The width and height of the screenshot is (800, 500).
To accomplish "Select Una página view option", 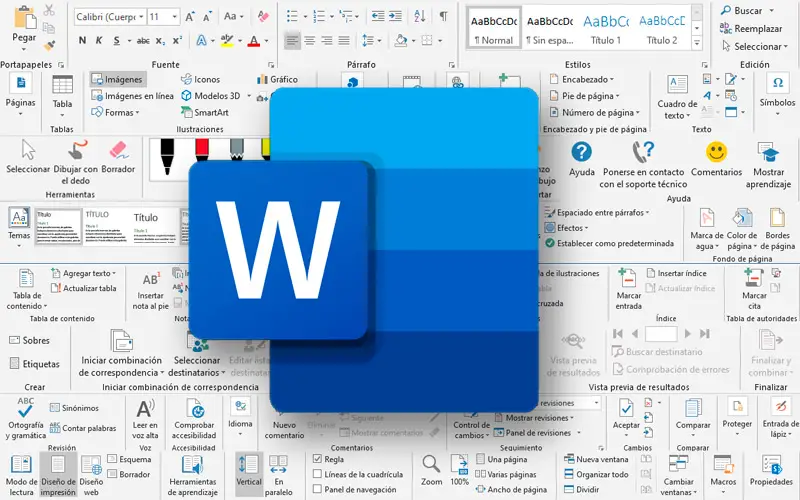I will tap(501, 459).
